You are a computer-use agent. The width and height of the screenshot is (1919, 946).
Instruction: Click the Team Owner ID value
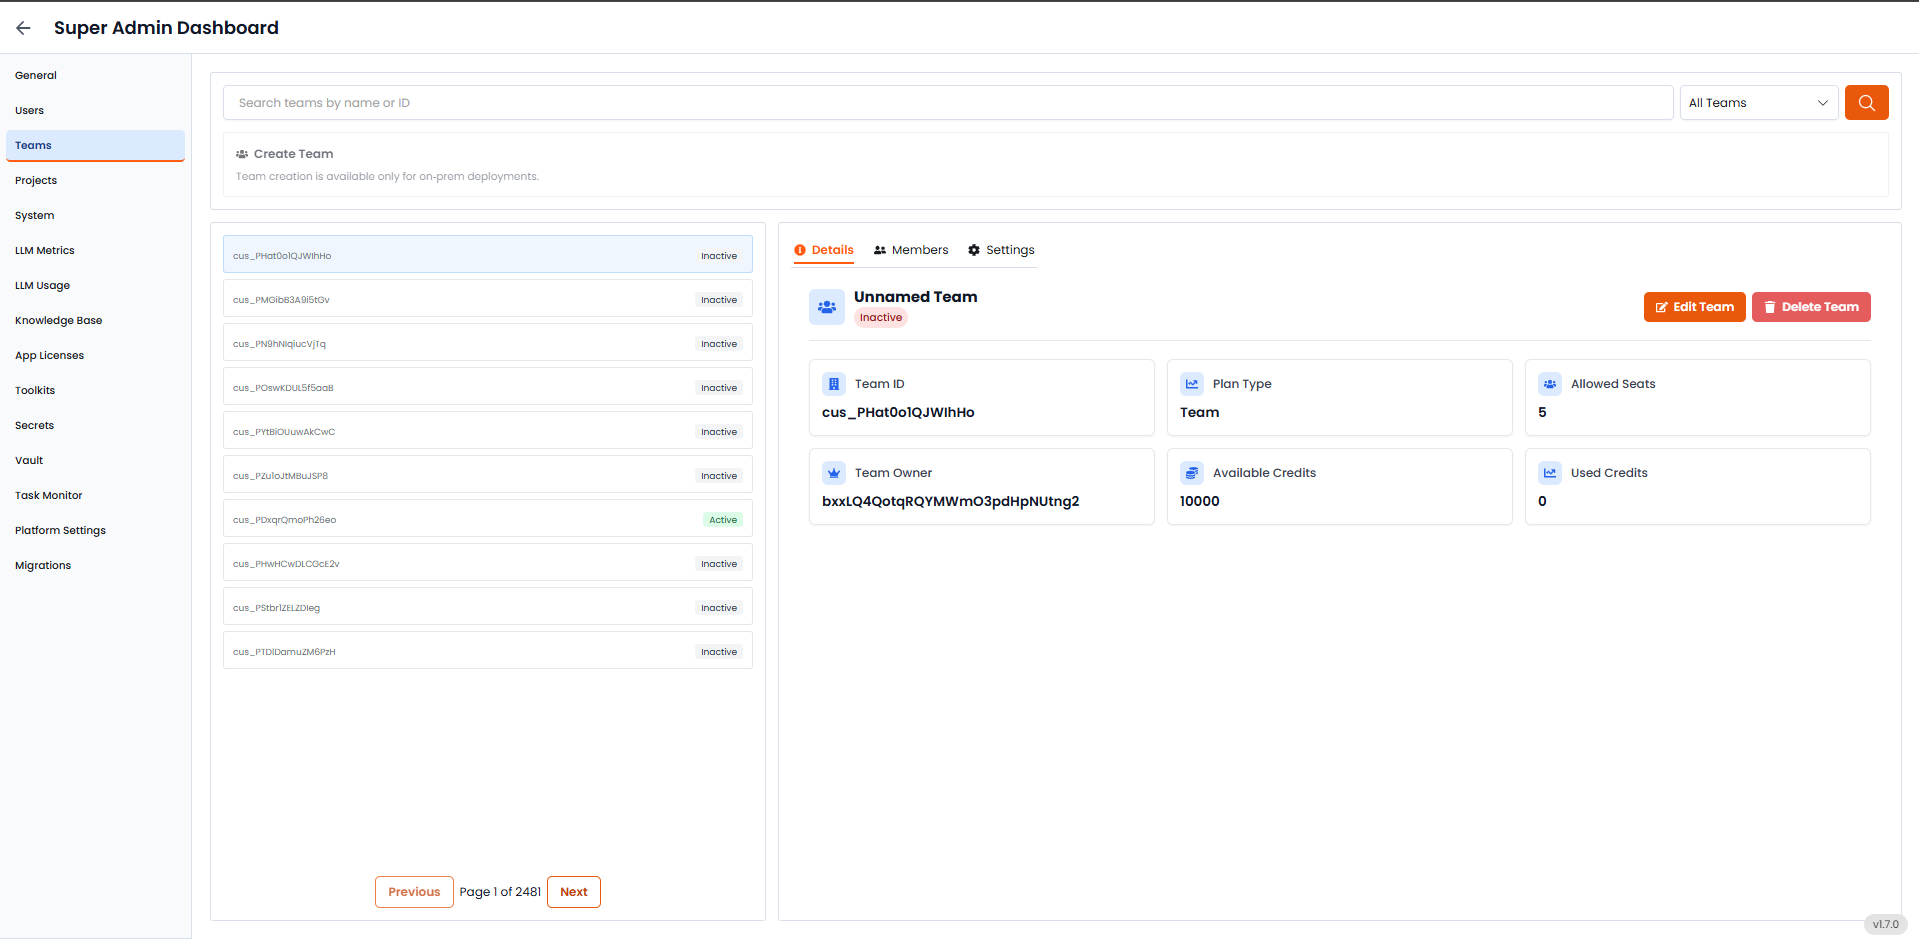951,501
